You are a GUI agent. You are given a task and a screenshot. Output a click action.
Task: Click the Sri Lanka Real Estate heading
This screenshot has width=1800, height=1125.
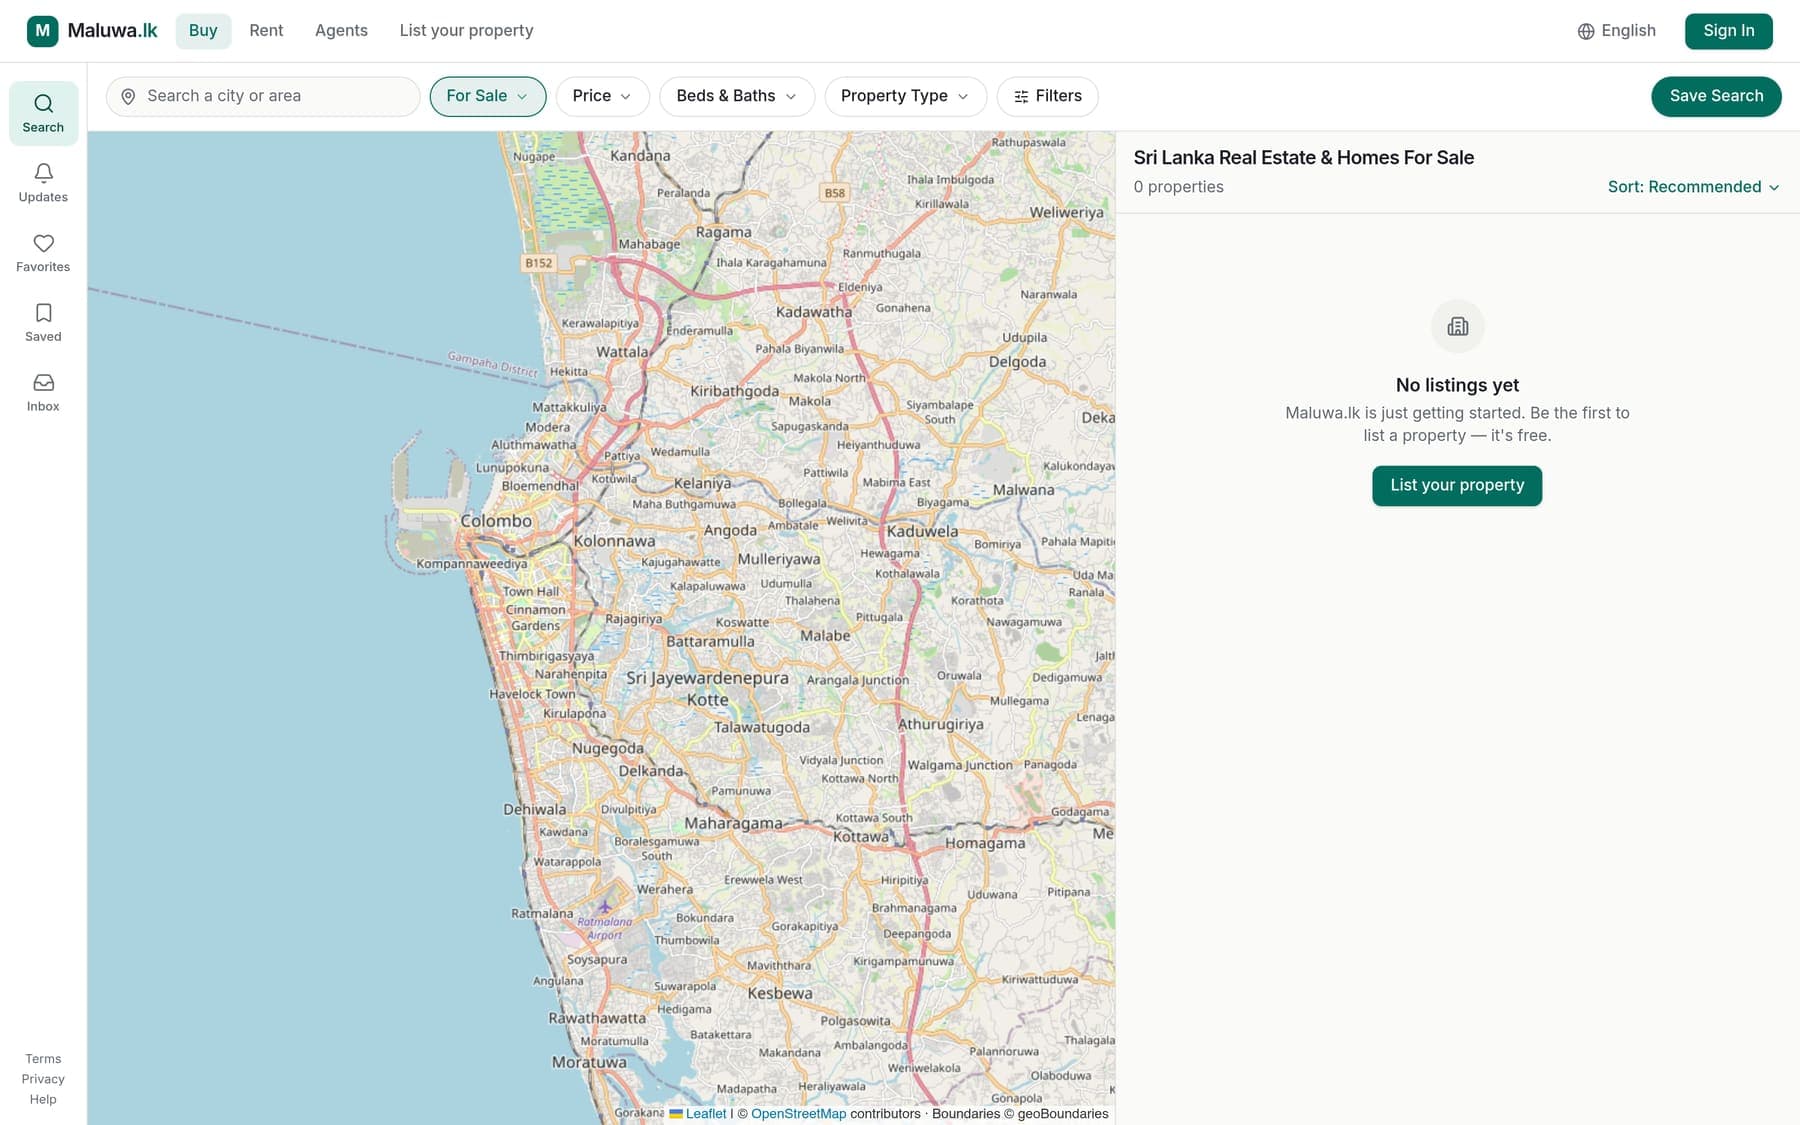coord(1303,158)
